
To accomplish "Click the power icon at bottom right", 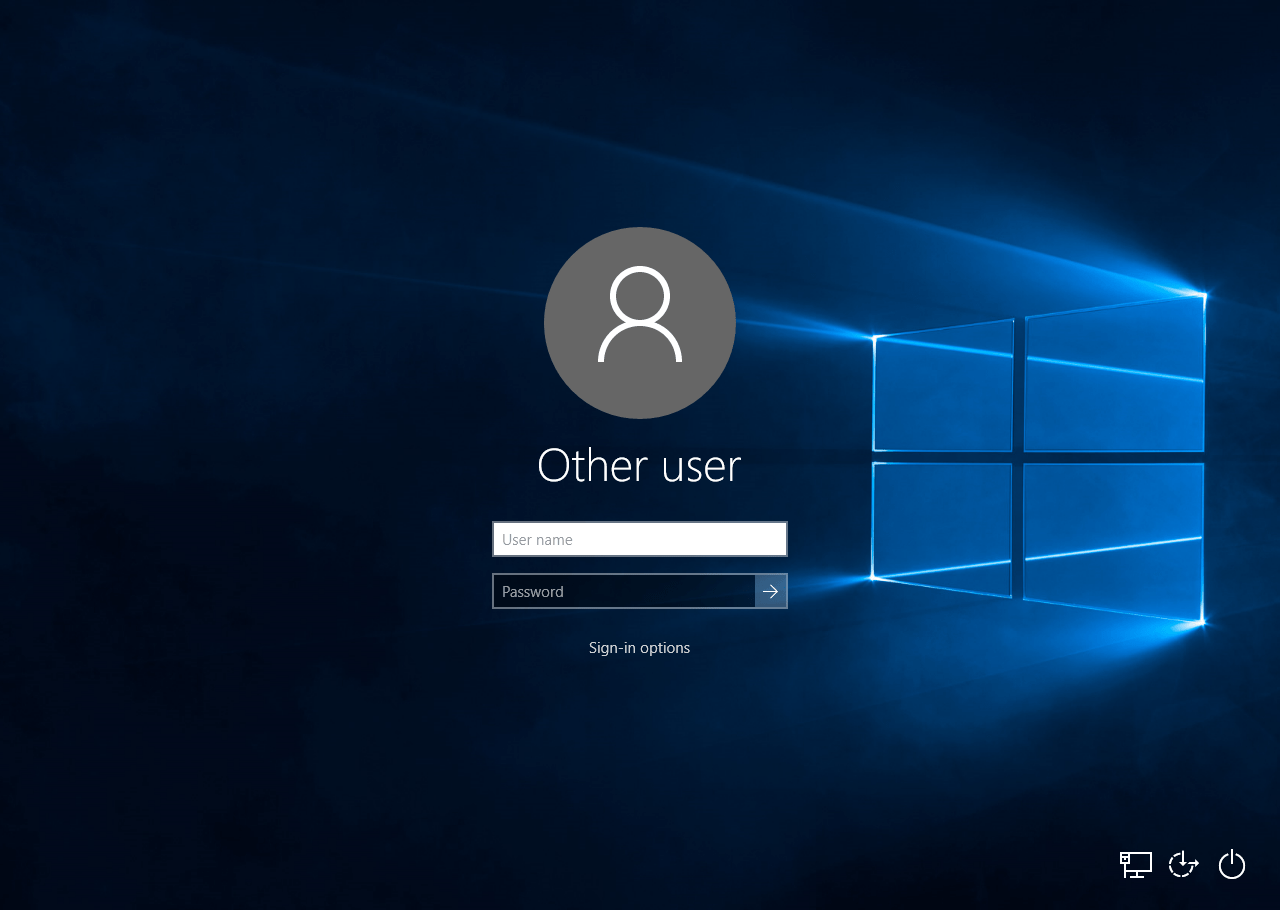I will (x=1231, y=863).
